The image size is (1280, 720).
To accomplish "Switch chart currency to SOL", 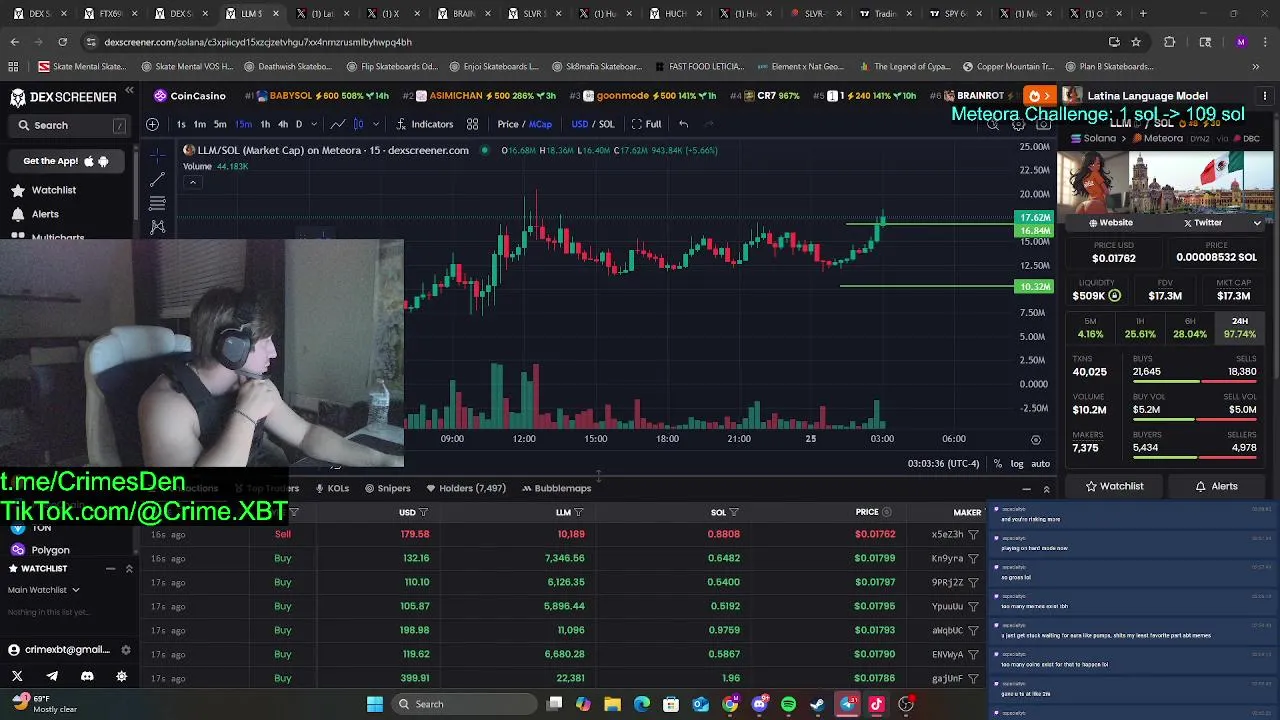I will click(x=606, y=124).
